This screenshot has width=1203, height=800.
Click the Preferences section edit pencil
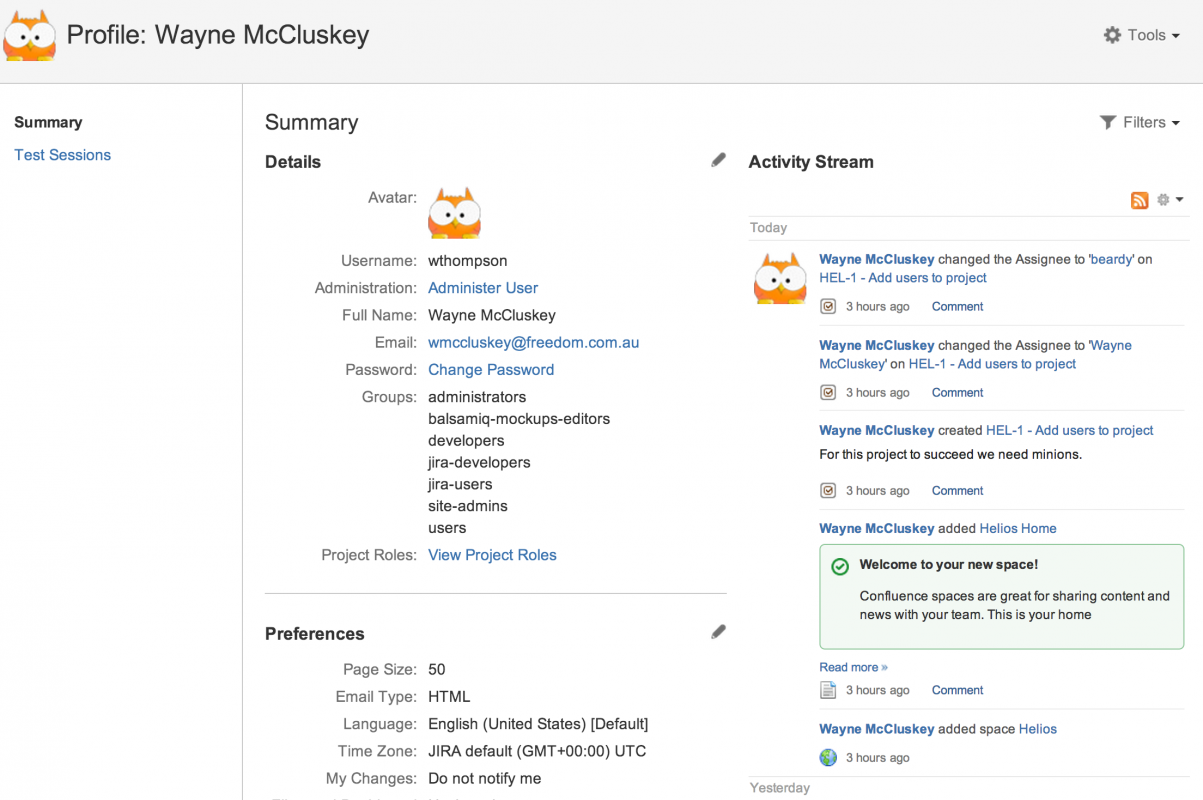coord(718,632)
